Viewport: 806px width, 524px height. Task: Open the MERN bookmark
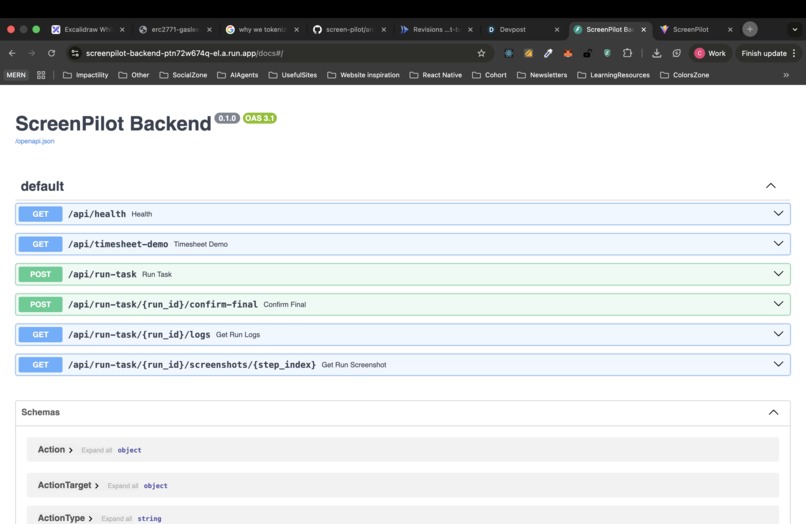(16, 75)
